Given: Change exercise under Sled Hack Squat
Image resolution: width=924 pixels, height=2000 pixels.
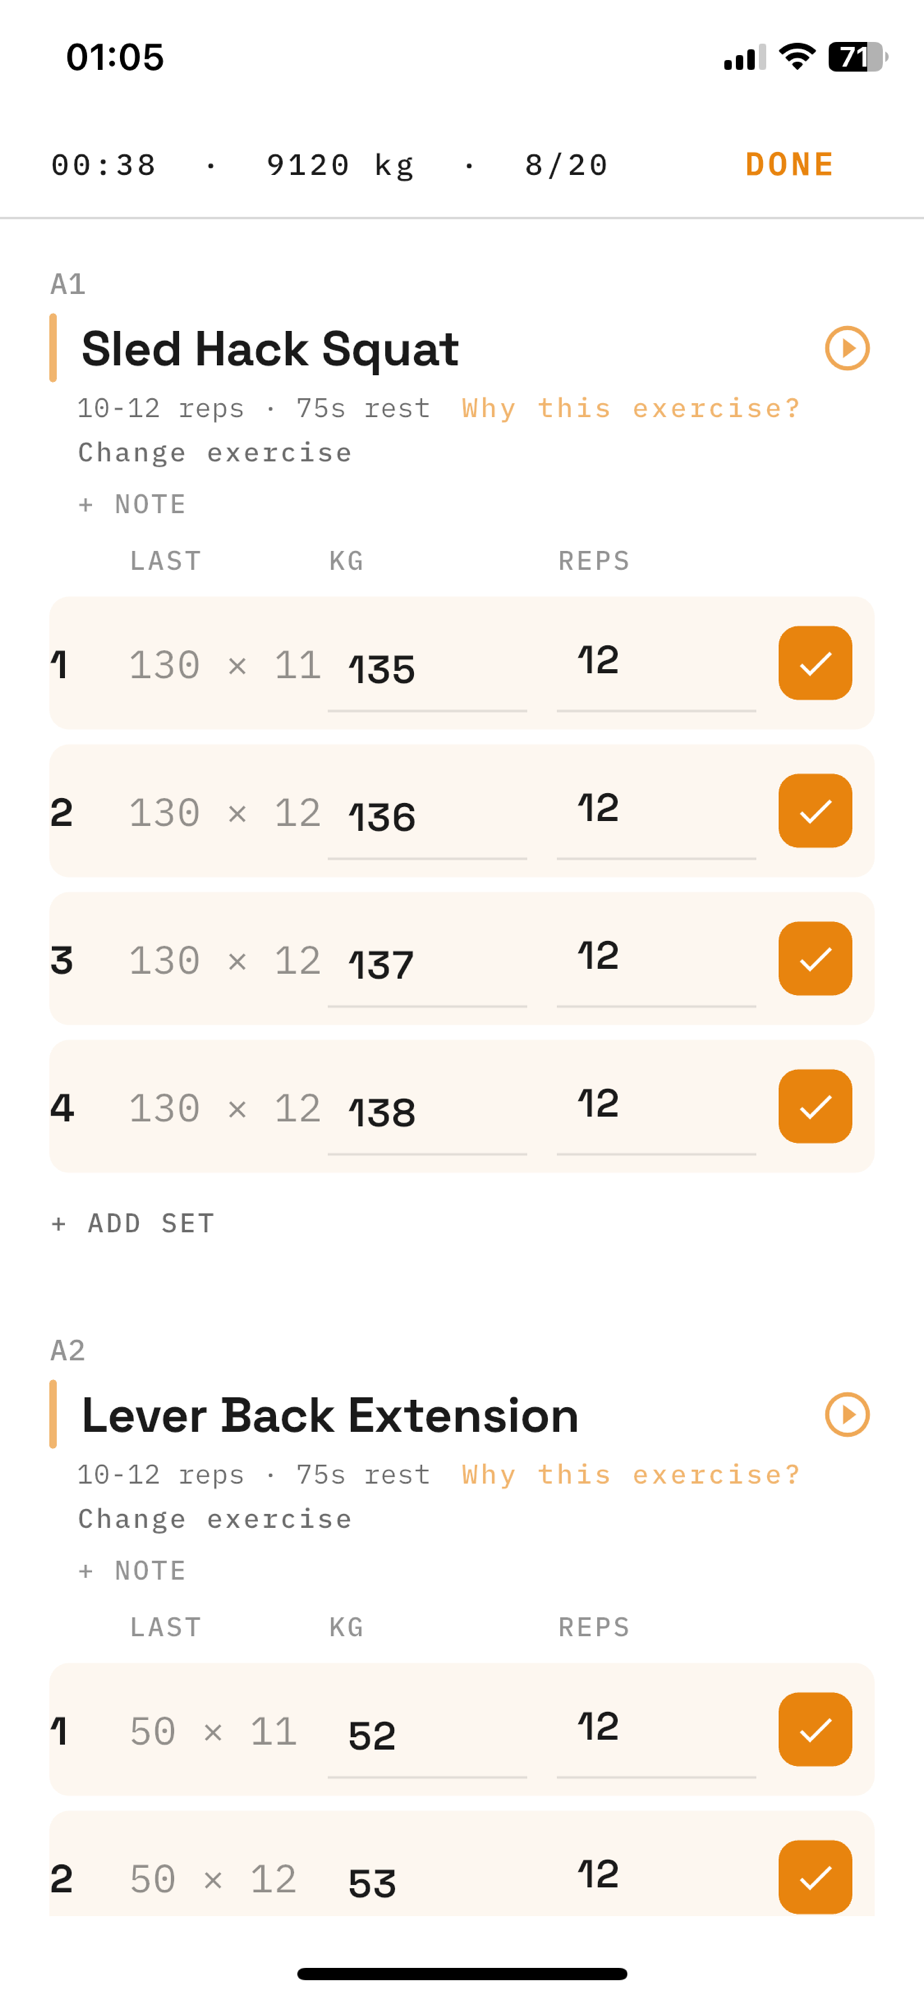Looking at the screenshot, I should (x=215, y=452).
